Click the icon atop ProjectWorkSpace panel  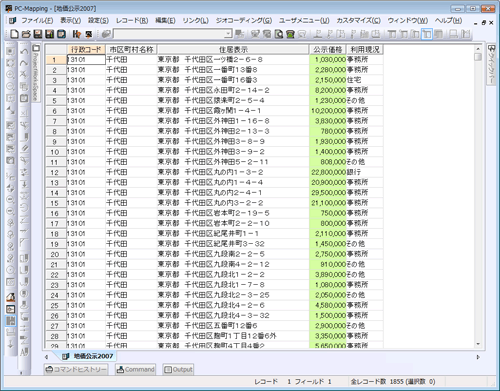(x=36, y=48)
